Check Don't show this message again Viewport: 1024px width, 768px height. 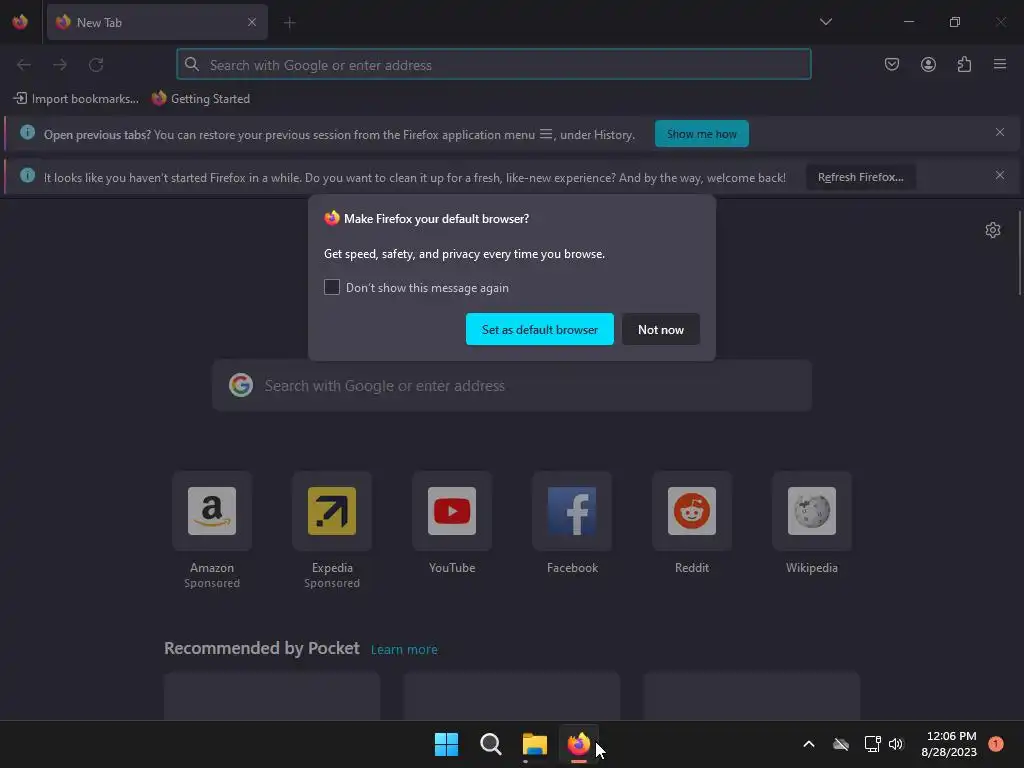[x=332, y=287]
